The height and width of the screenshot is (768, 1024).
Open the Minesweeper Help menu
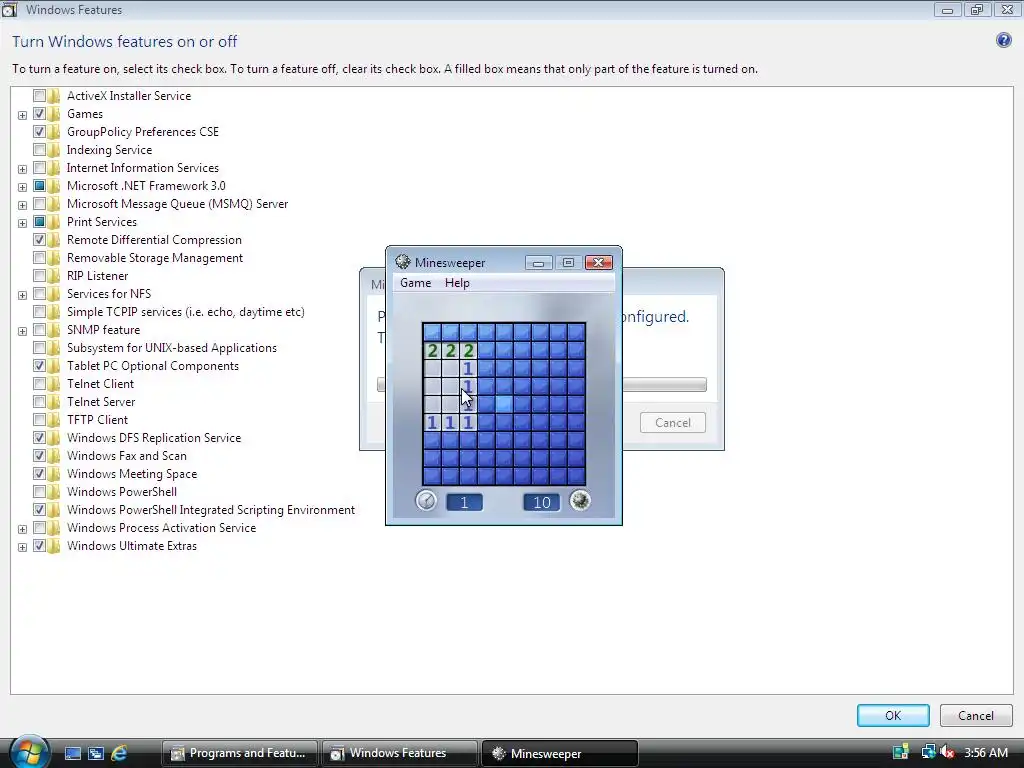coord(456,283)
